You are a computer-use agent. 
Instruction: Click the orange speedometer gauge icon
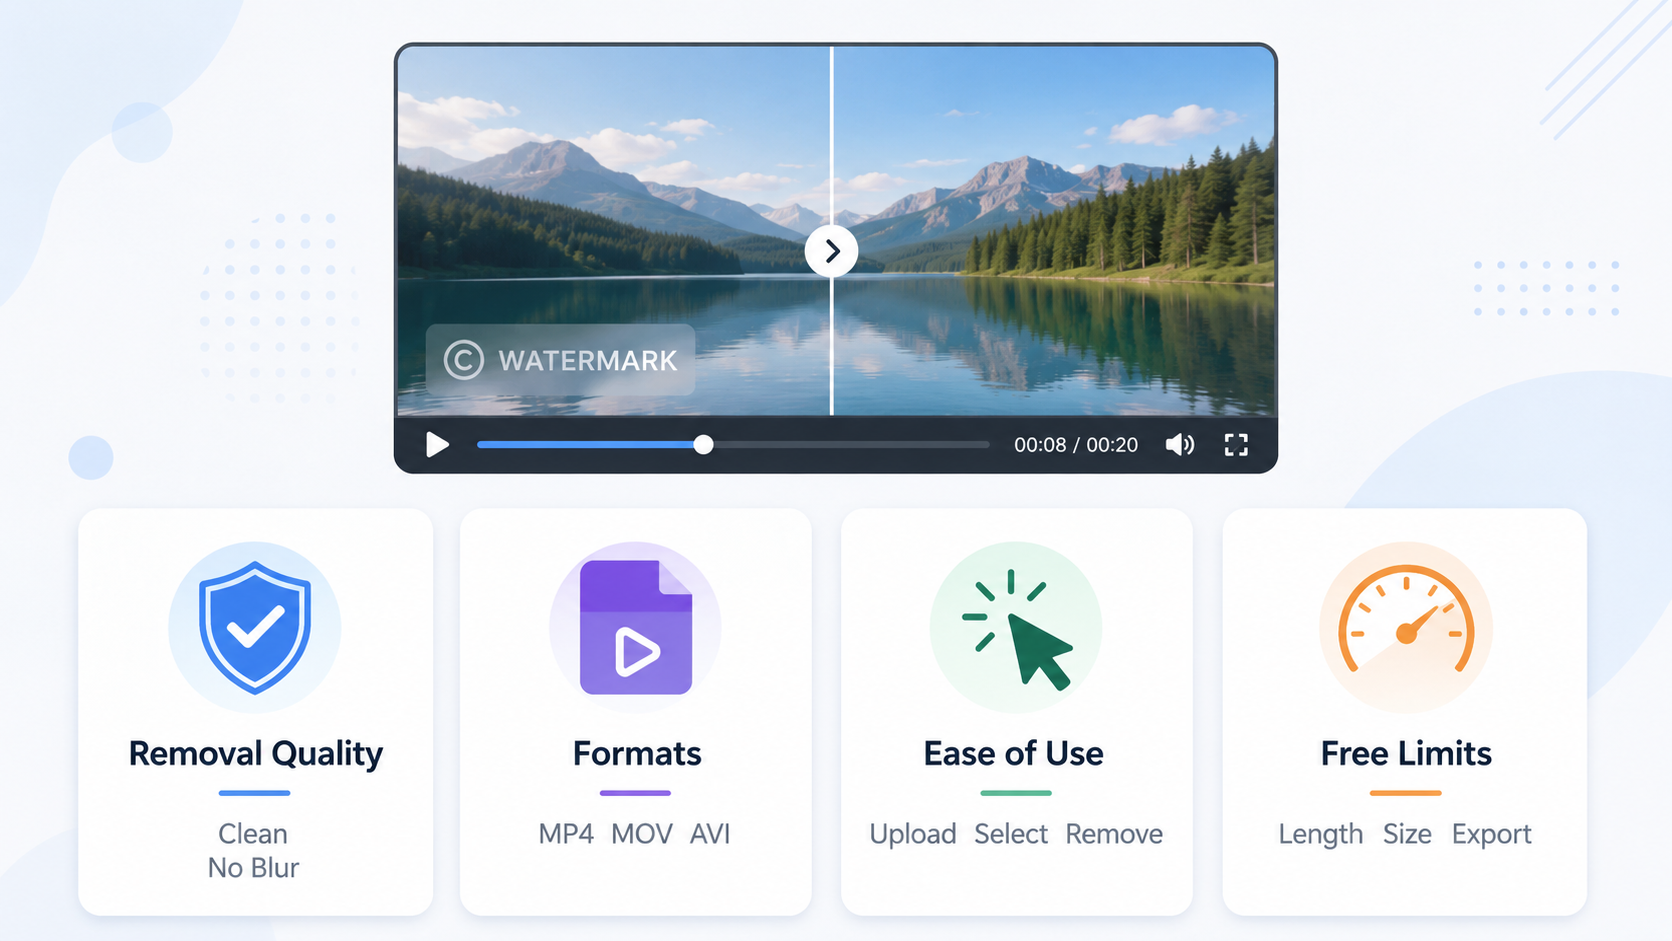(1406, 620)
